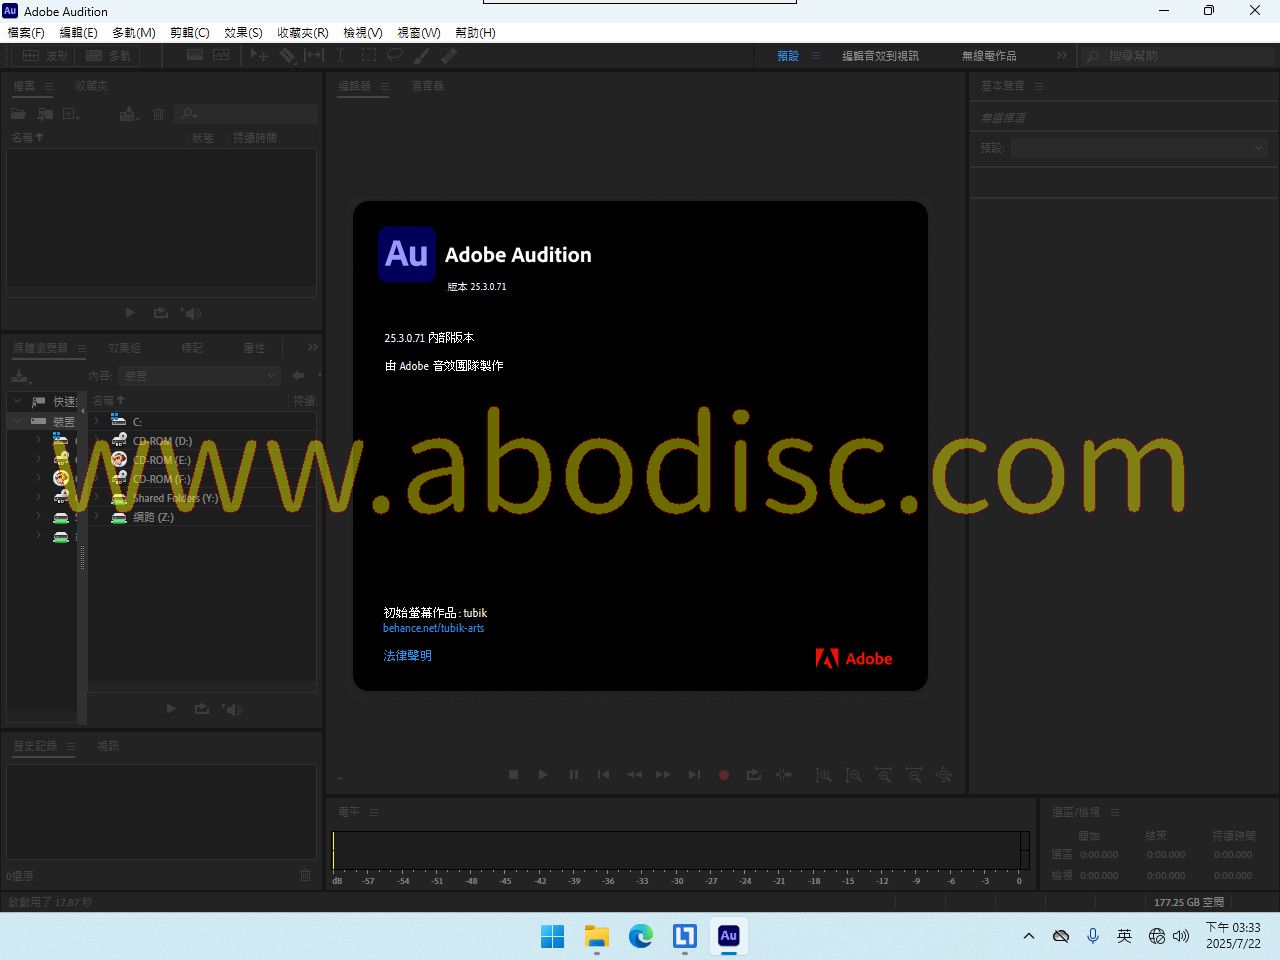Click the Zoom Out Full icon
Screen dimensions: 1280x960
[943, 774]
